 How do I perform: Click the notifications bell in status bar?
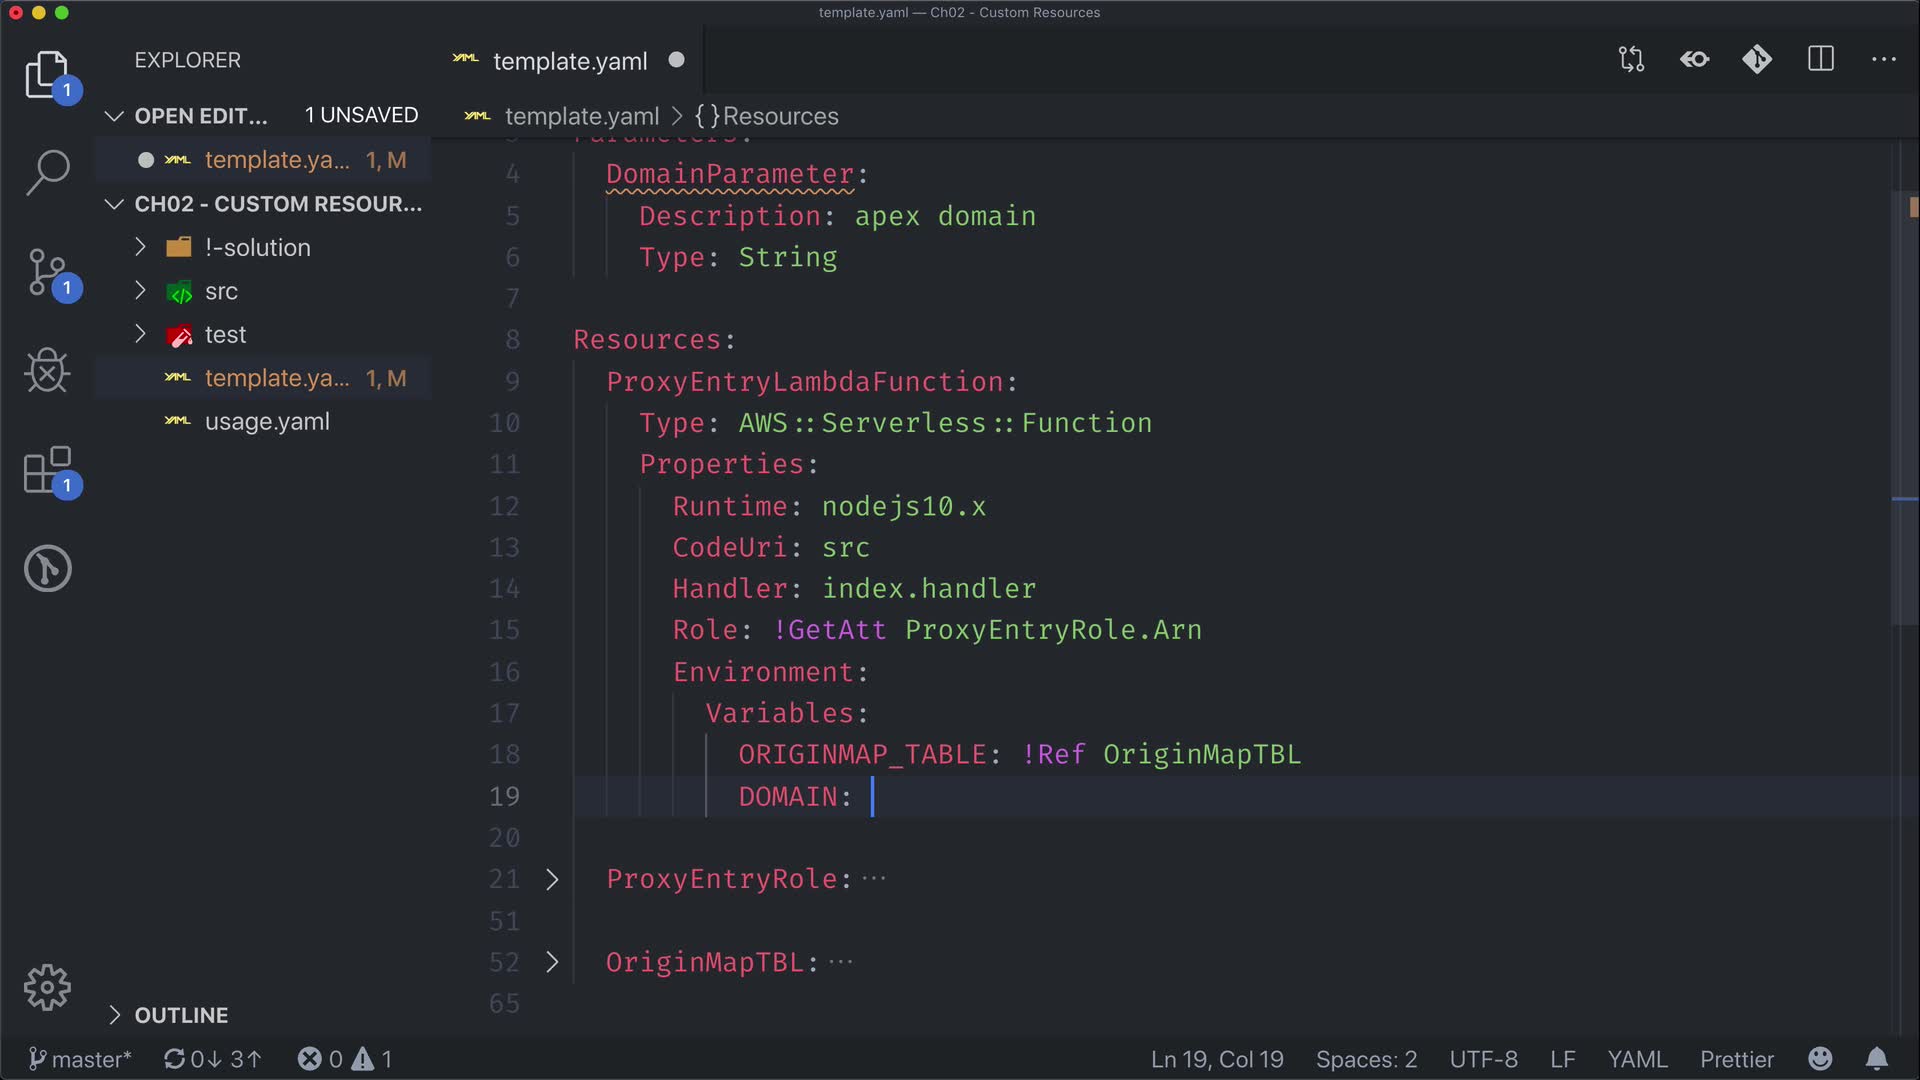click(x=1877, y=1059)
